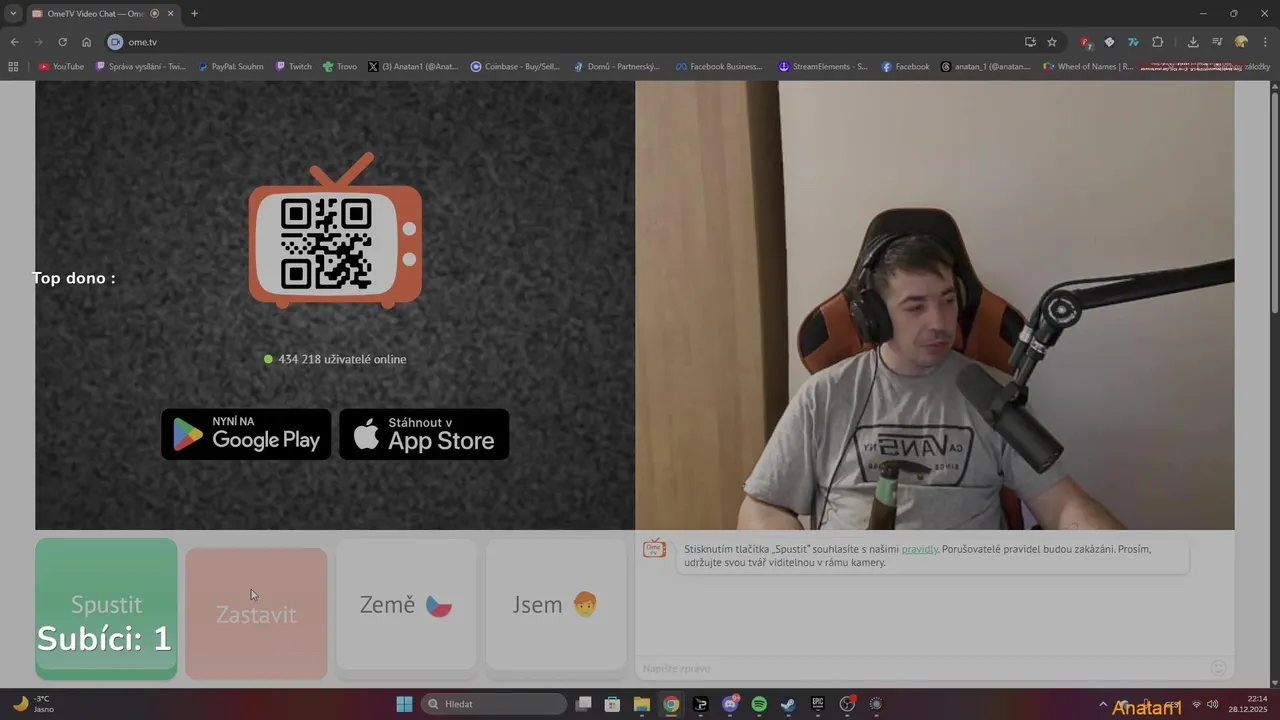Open the Jsem gender selector
Screen dimensions: 1280x720
click(556, 604)
